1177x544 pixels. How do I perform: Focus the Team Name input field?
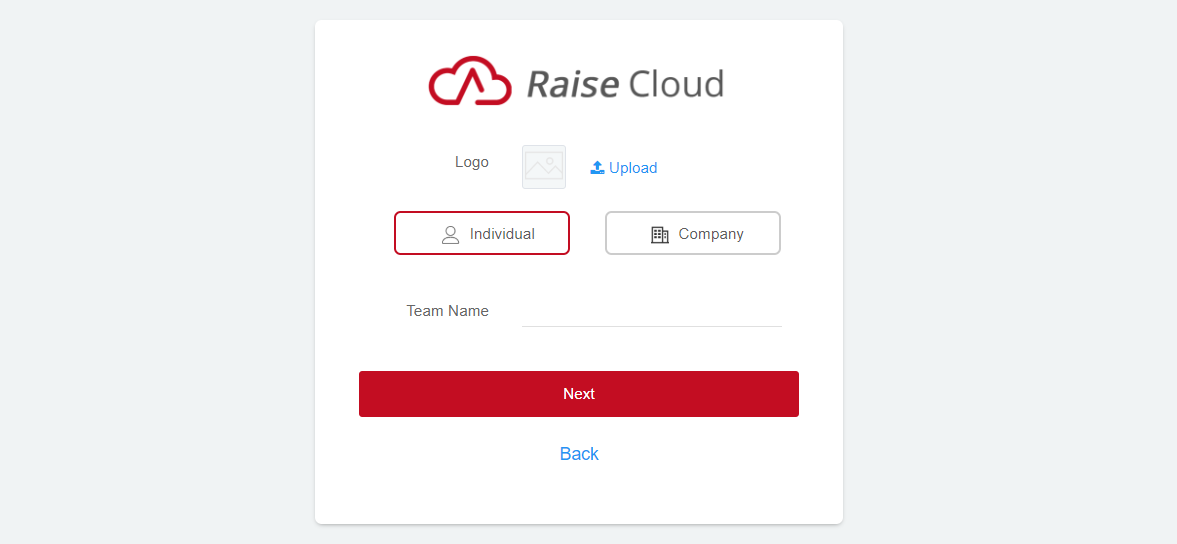tap(651, 312)
